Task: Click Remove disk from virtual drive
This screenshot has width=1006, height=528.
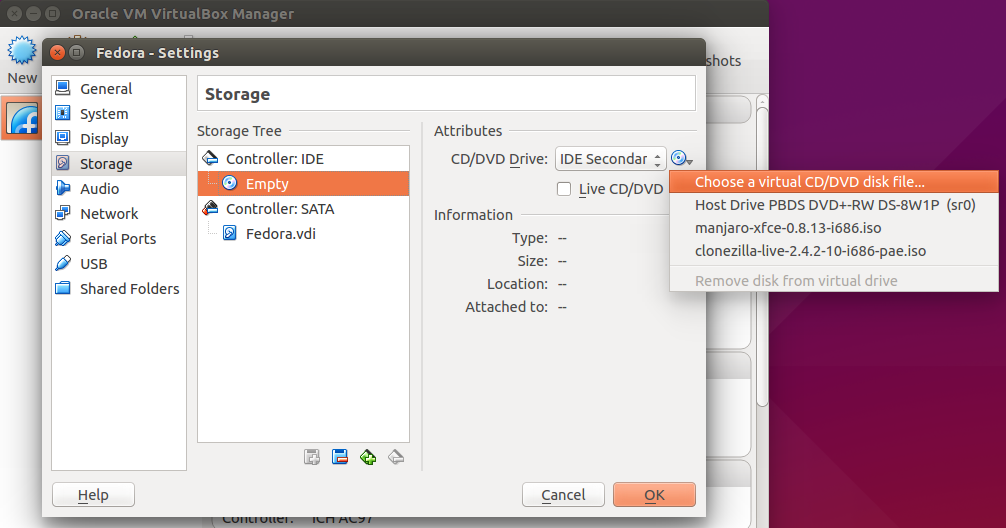Action: (x=833, y=280)
